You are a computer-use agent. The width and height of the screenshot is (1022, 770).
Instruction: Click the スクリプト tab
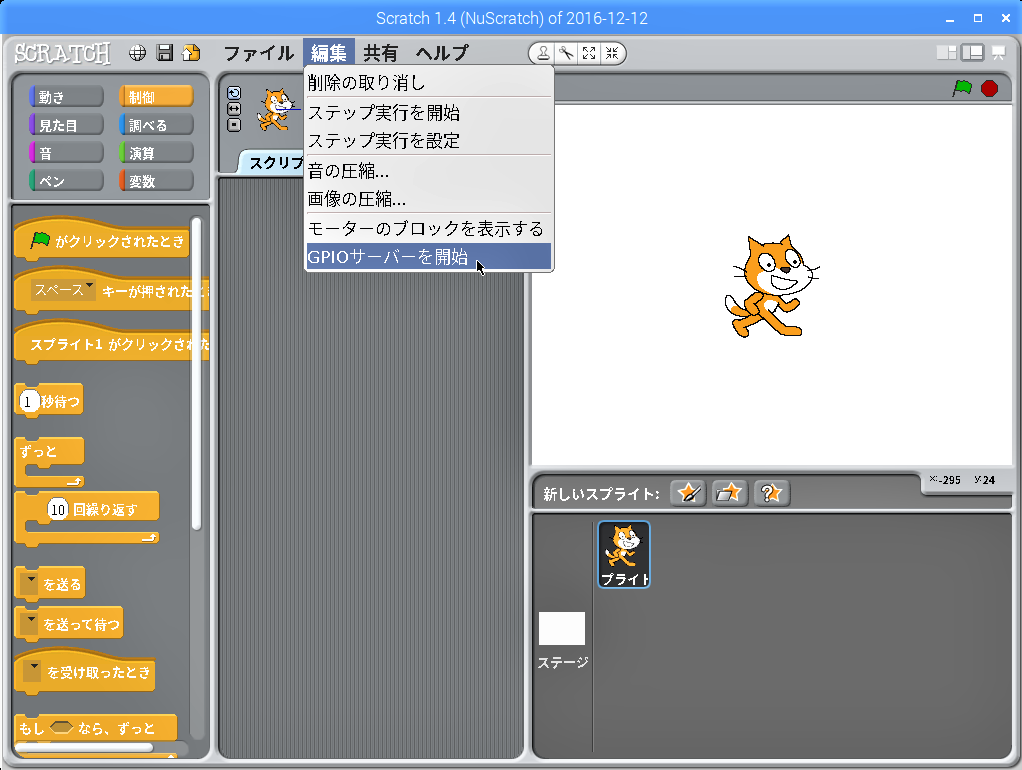(272, 162)
